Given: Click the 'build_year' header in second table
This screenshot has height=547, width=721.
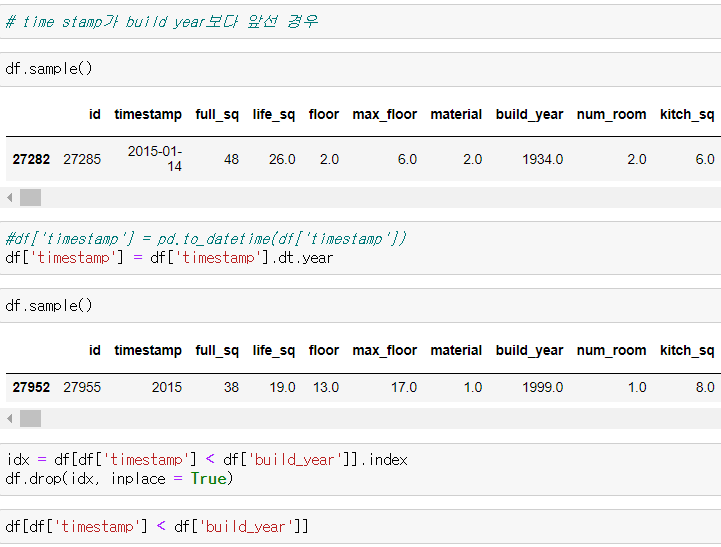Looking at the screenshot, I should 529,351.
